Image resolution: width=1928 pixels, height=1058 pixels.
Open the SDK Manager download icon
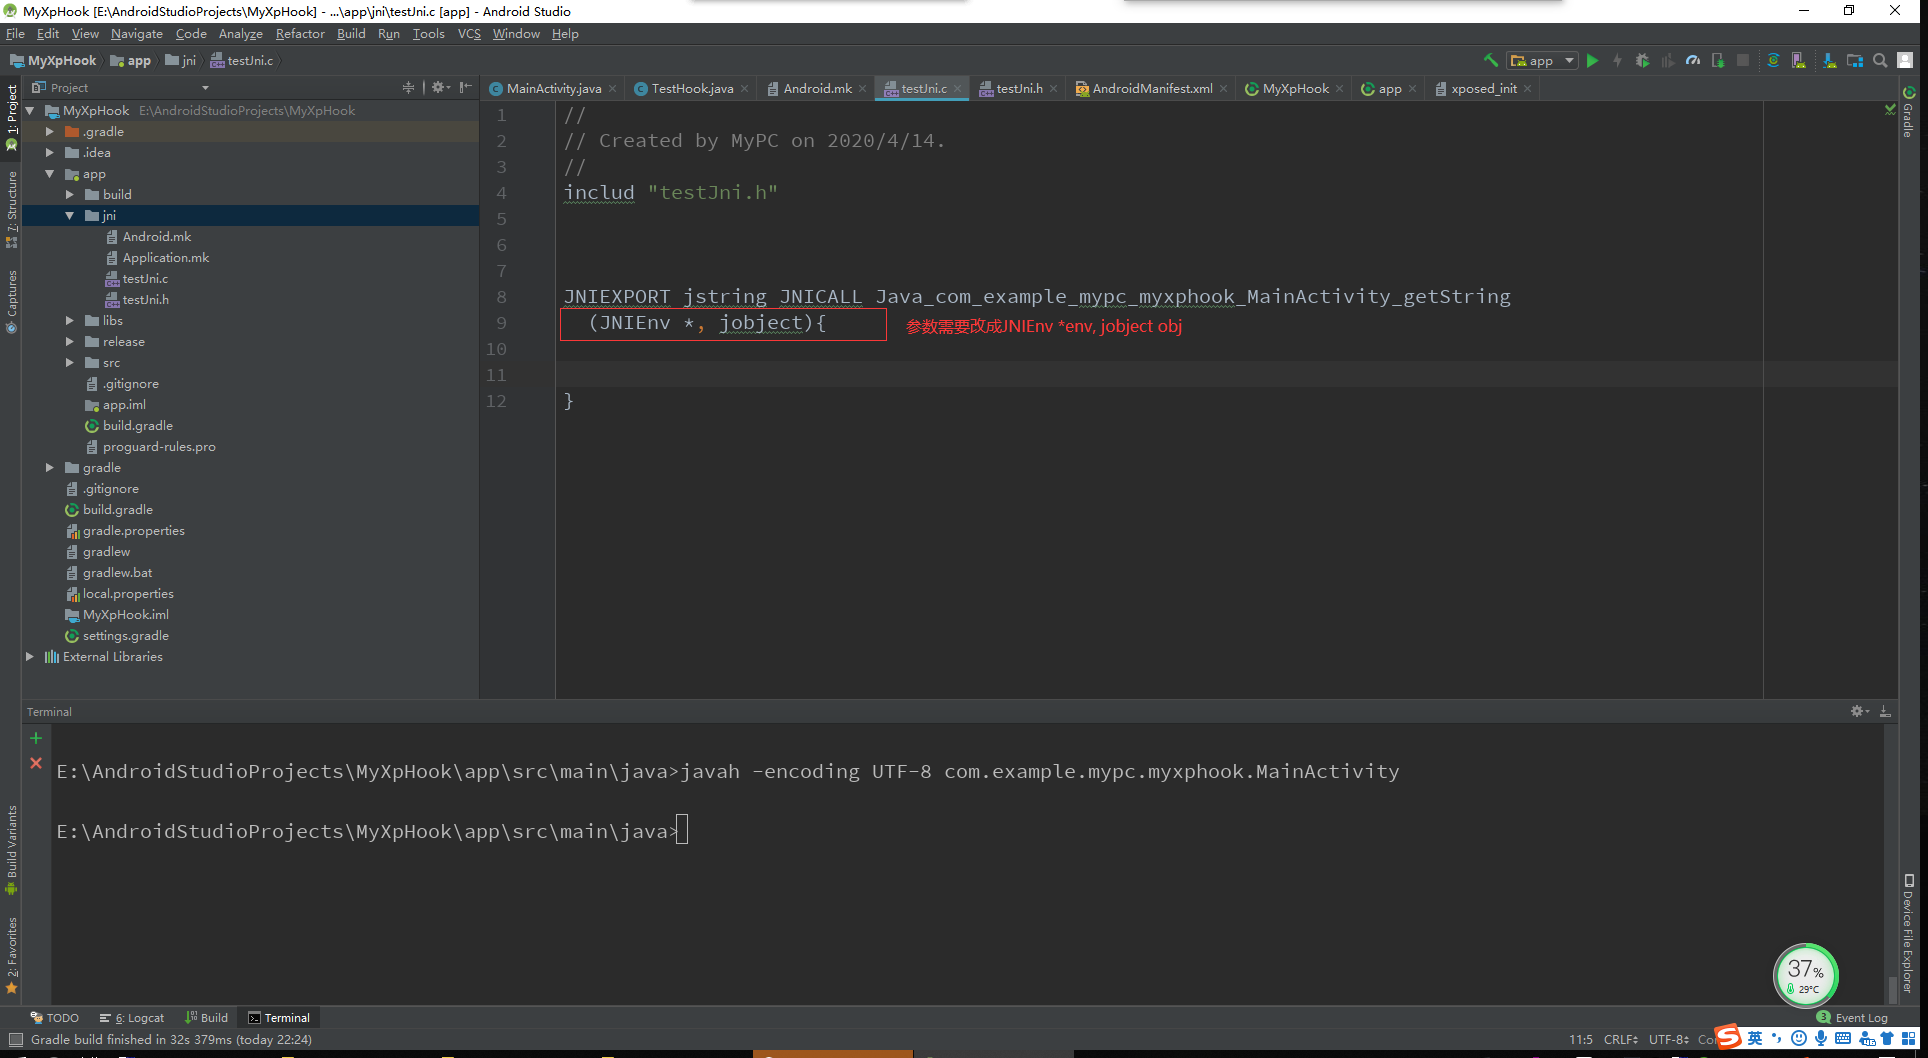1829,61
